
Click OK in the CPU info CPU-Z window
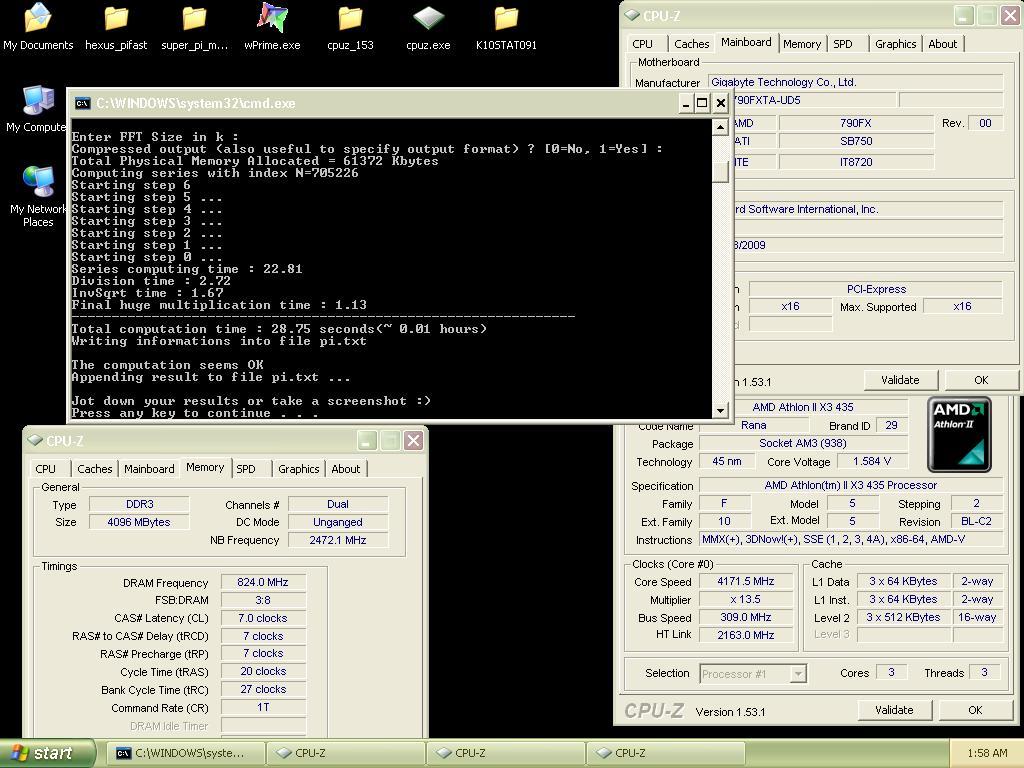pyautogui.click(x=975, y=710)
